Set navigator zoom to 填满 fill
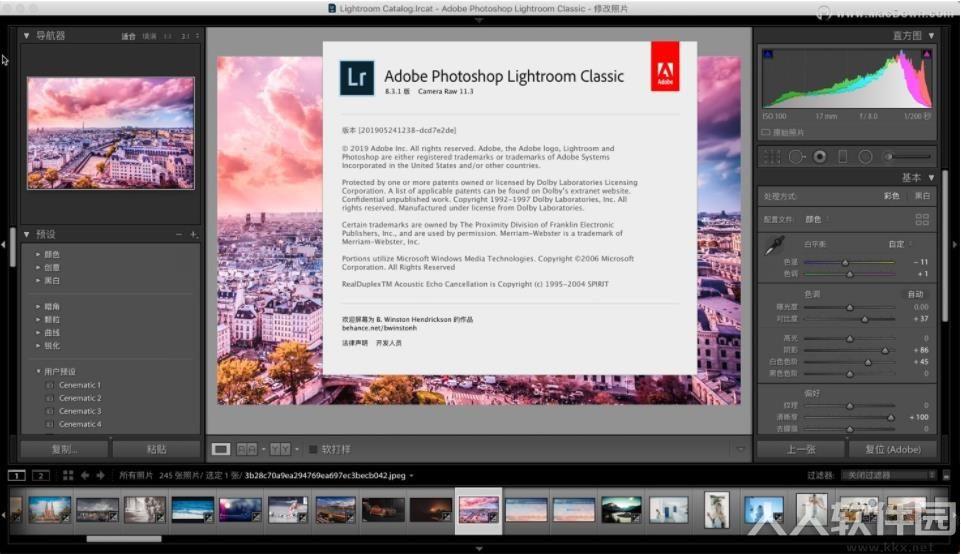 (x=149, y=36)
